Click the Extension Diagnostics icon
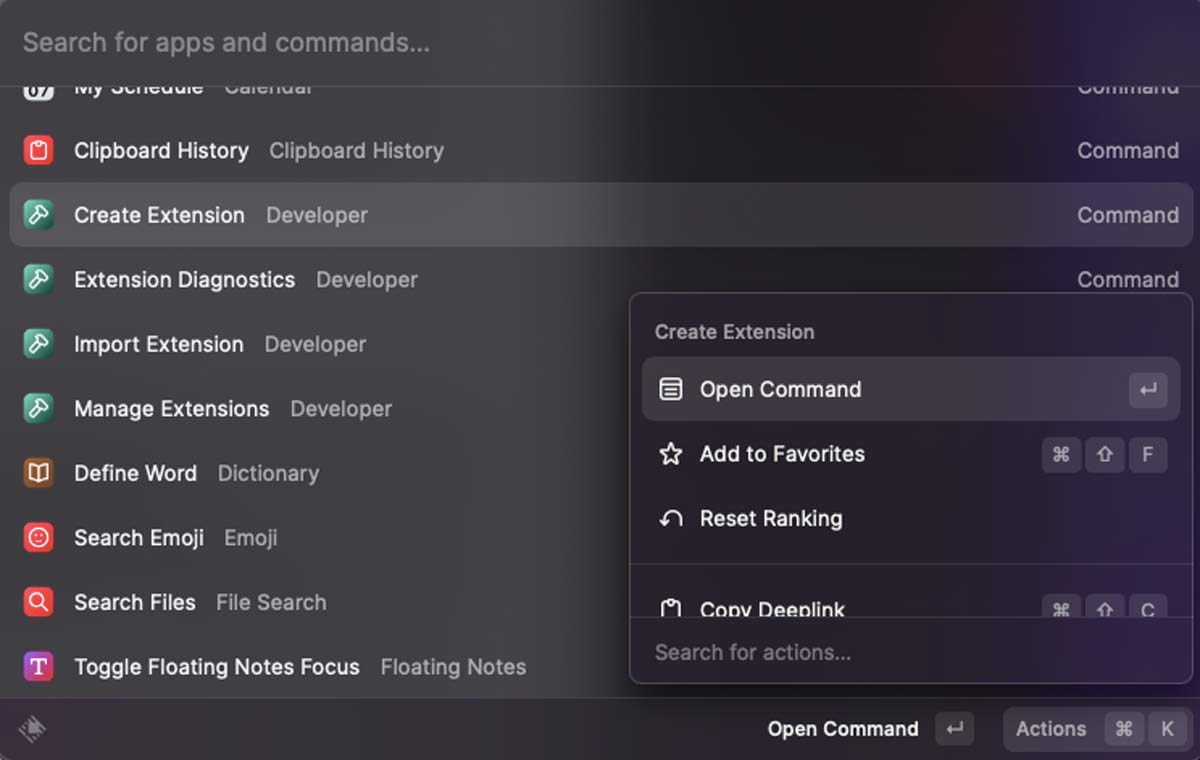The image size is (1200, 760). tap(37, 279)
